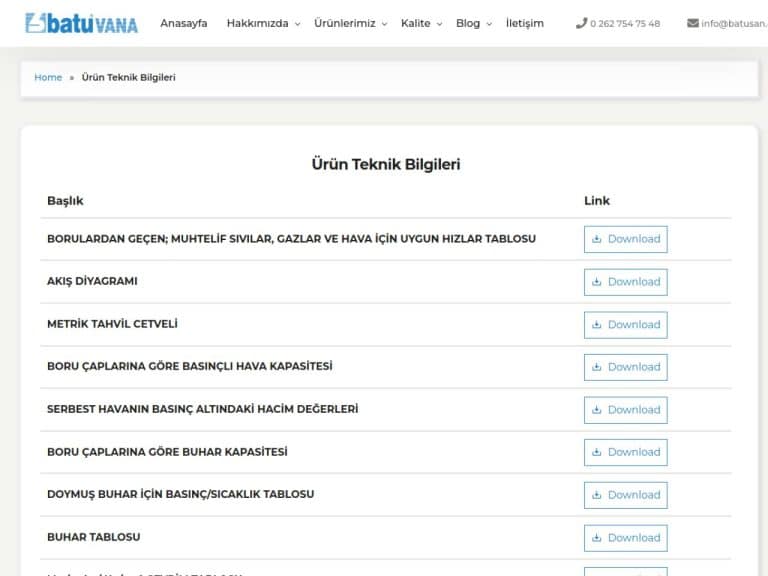Screen dimensions: 768x576
Task: Select the Başlık column header
Action: click(65, 201)
